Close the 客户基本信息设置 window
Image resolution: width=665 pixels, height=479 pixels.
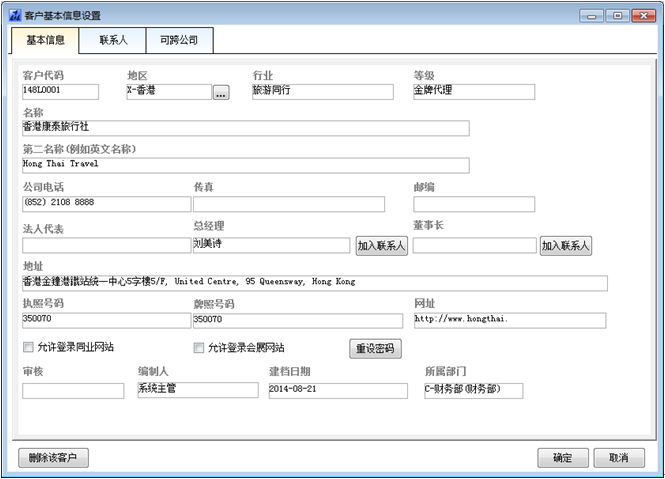(641, 15)
